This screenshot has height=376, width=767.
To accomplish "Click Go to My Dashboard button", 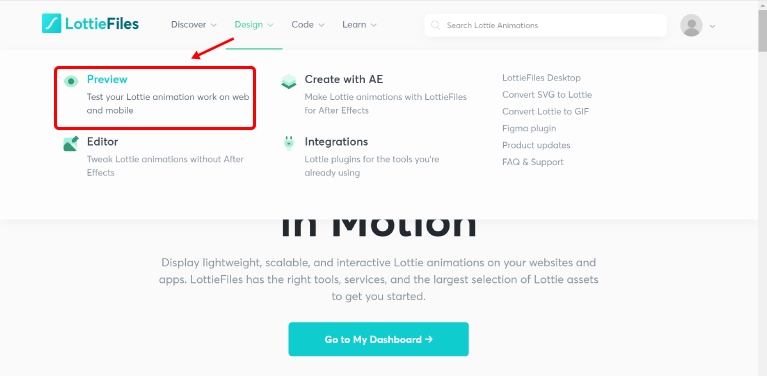I will tap(379, 339).
